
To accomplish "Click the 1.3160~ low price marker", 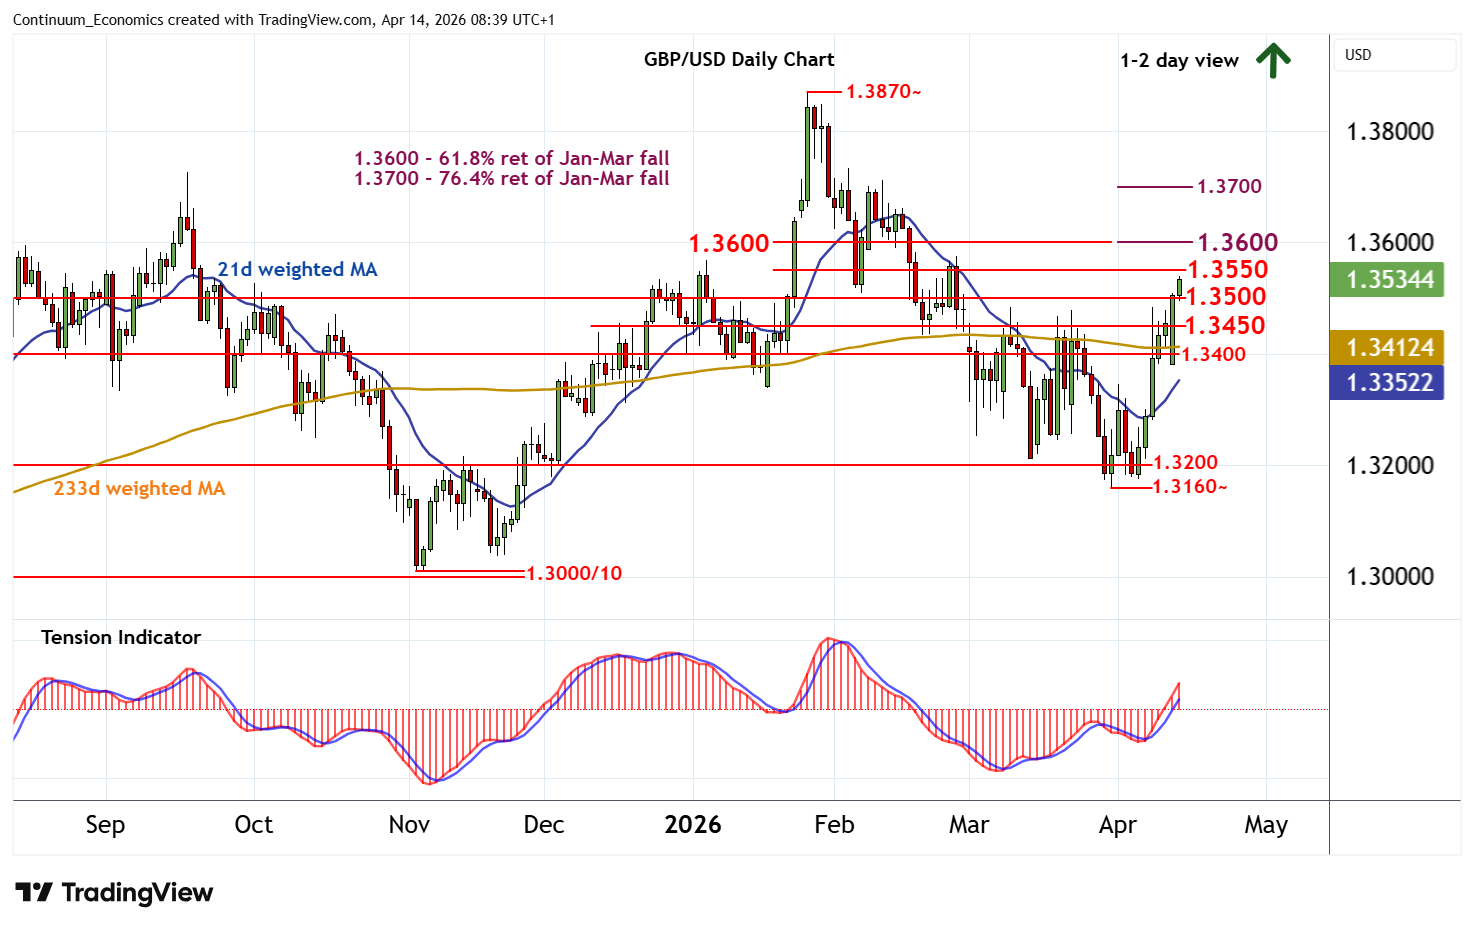I will (x=1189, y=487).
